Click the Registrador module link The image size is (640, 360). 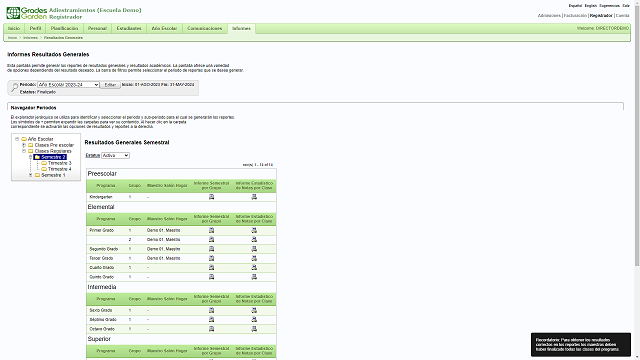tap(601, 16)
